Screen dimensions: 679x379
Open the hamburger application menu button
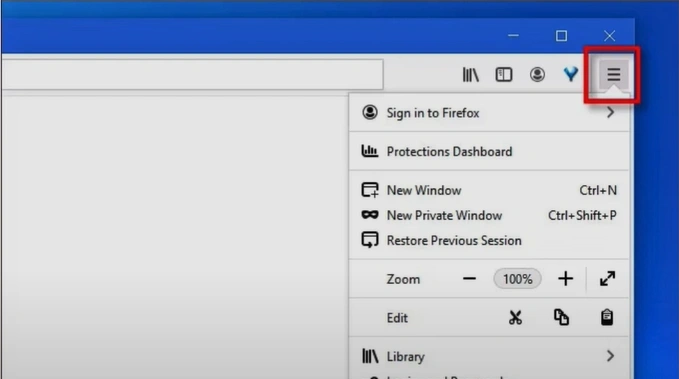pyautogui.click(x=613, y=75)
